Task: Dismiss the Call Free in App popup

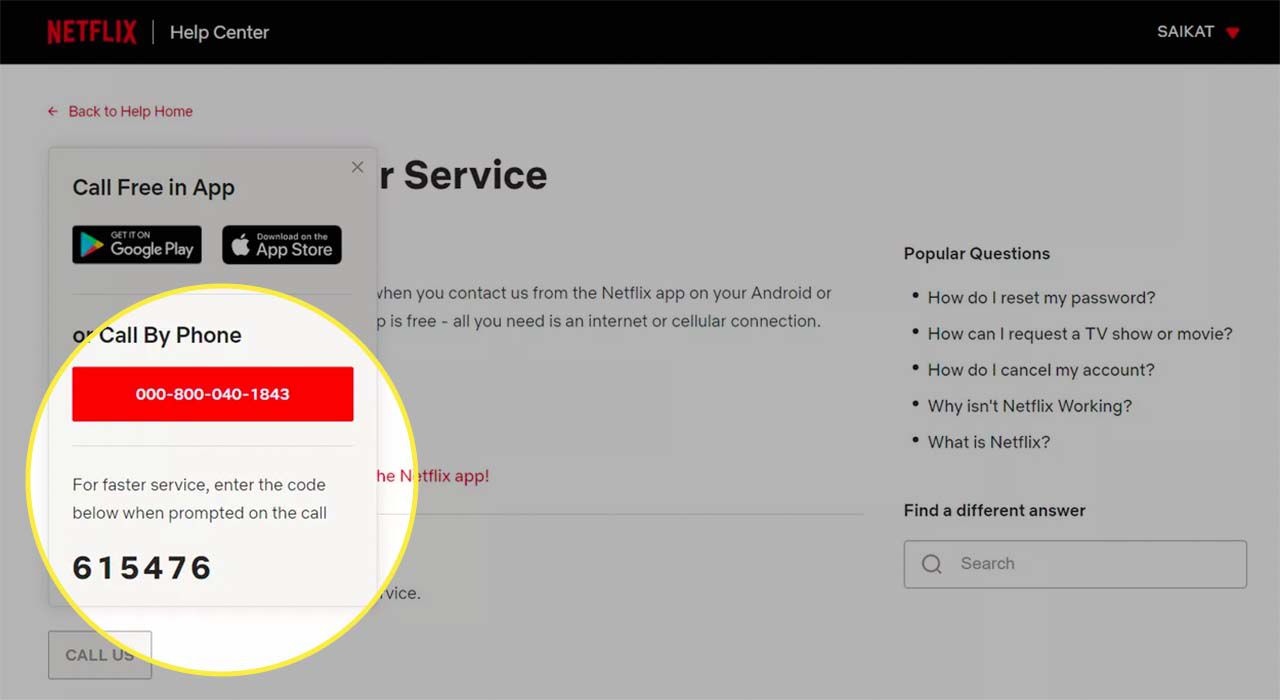Action: pyautogui.click(x=357, y=167)
